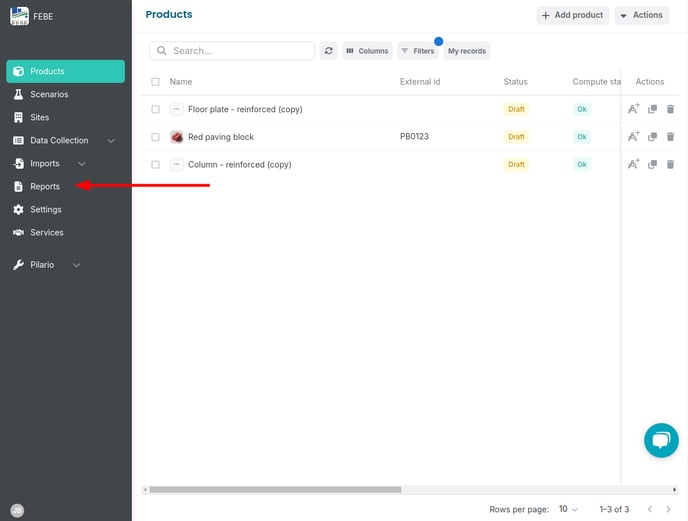Click the A+ icon for Red paving block
The height and width of the screenshot is (521, 688).
tap(634, 137)
